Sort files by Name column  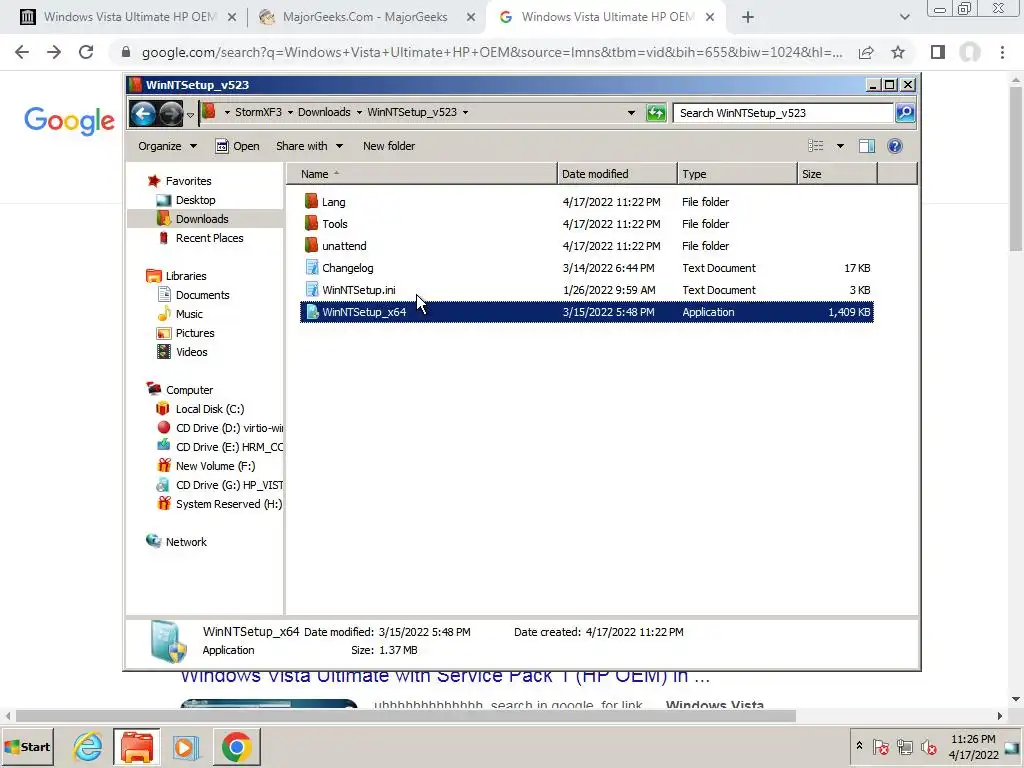tap(422, 174)
